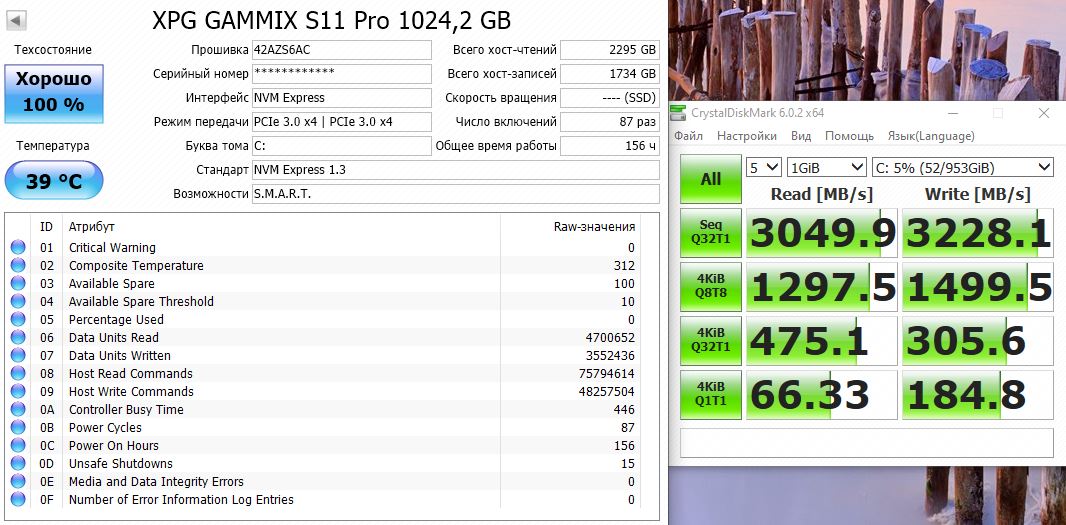Screen dimensions: 1066x525
Task: Click the All benchmark button
Action: [x=711, y=179]
